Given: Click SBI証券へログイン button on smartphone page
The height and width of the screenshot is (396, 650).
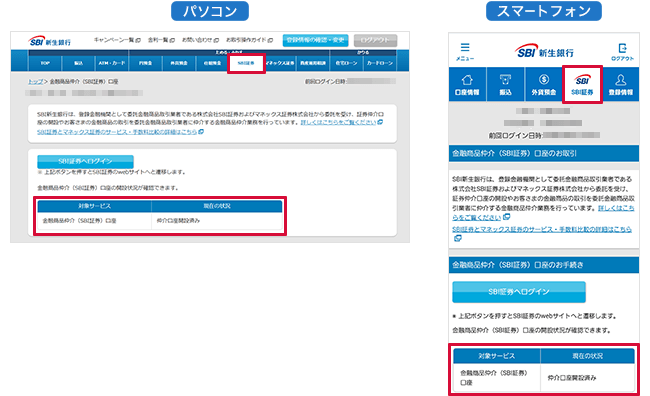Looking at the screenshot, I should 519,292.
